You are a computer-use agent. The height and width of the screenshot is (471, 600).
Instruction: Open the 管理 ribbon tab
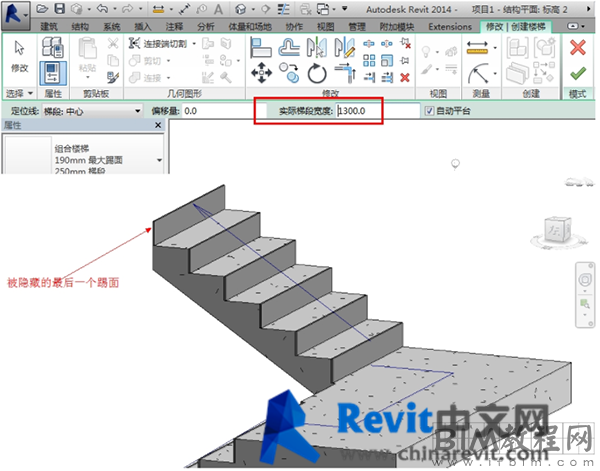[357, 26]
